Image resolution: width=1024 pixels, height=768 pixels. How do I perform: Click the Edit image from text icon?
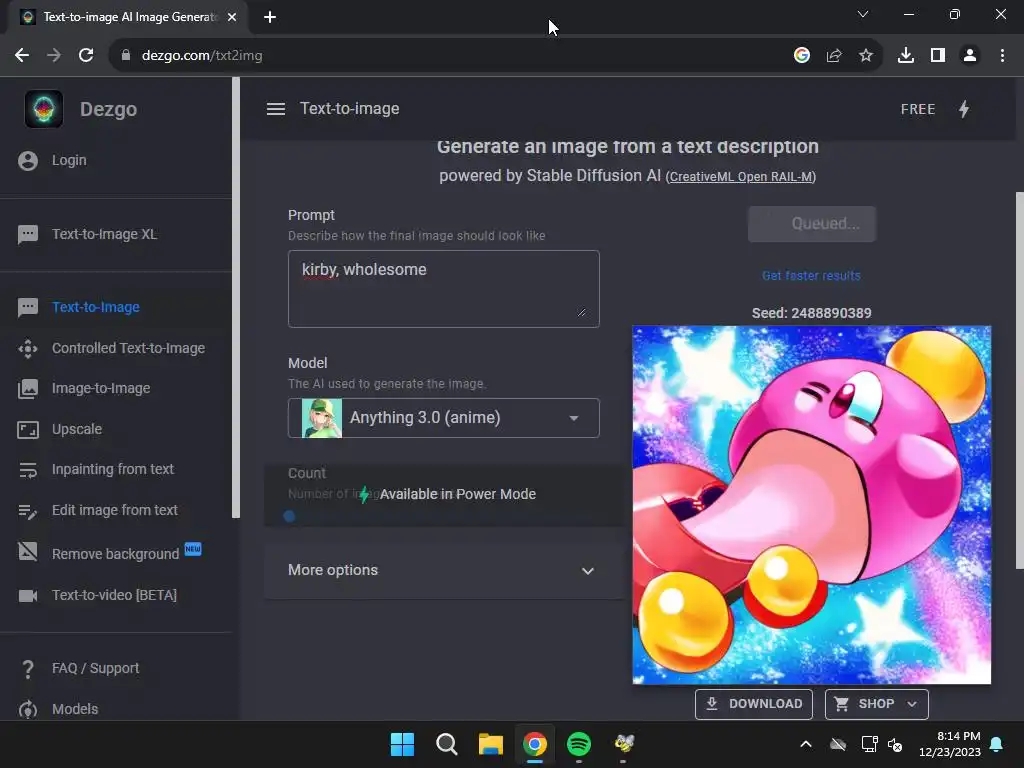click(x=28, y=511)
